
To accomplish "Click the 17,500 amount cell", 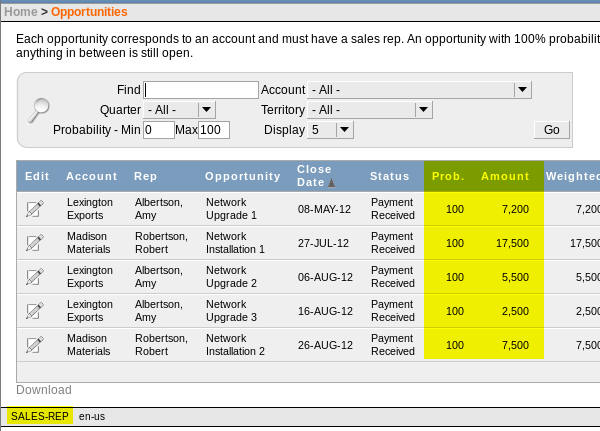I will [512, 243].
